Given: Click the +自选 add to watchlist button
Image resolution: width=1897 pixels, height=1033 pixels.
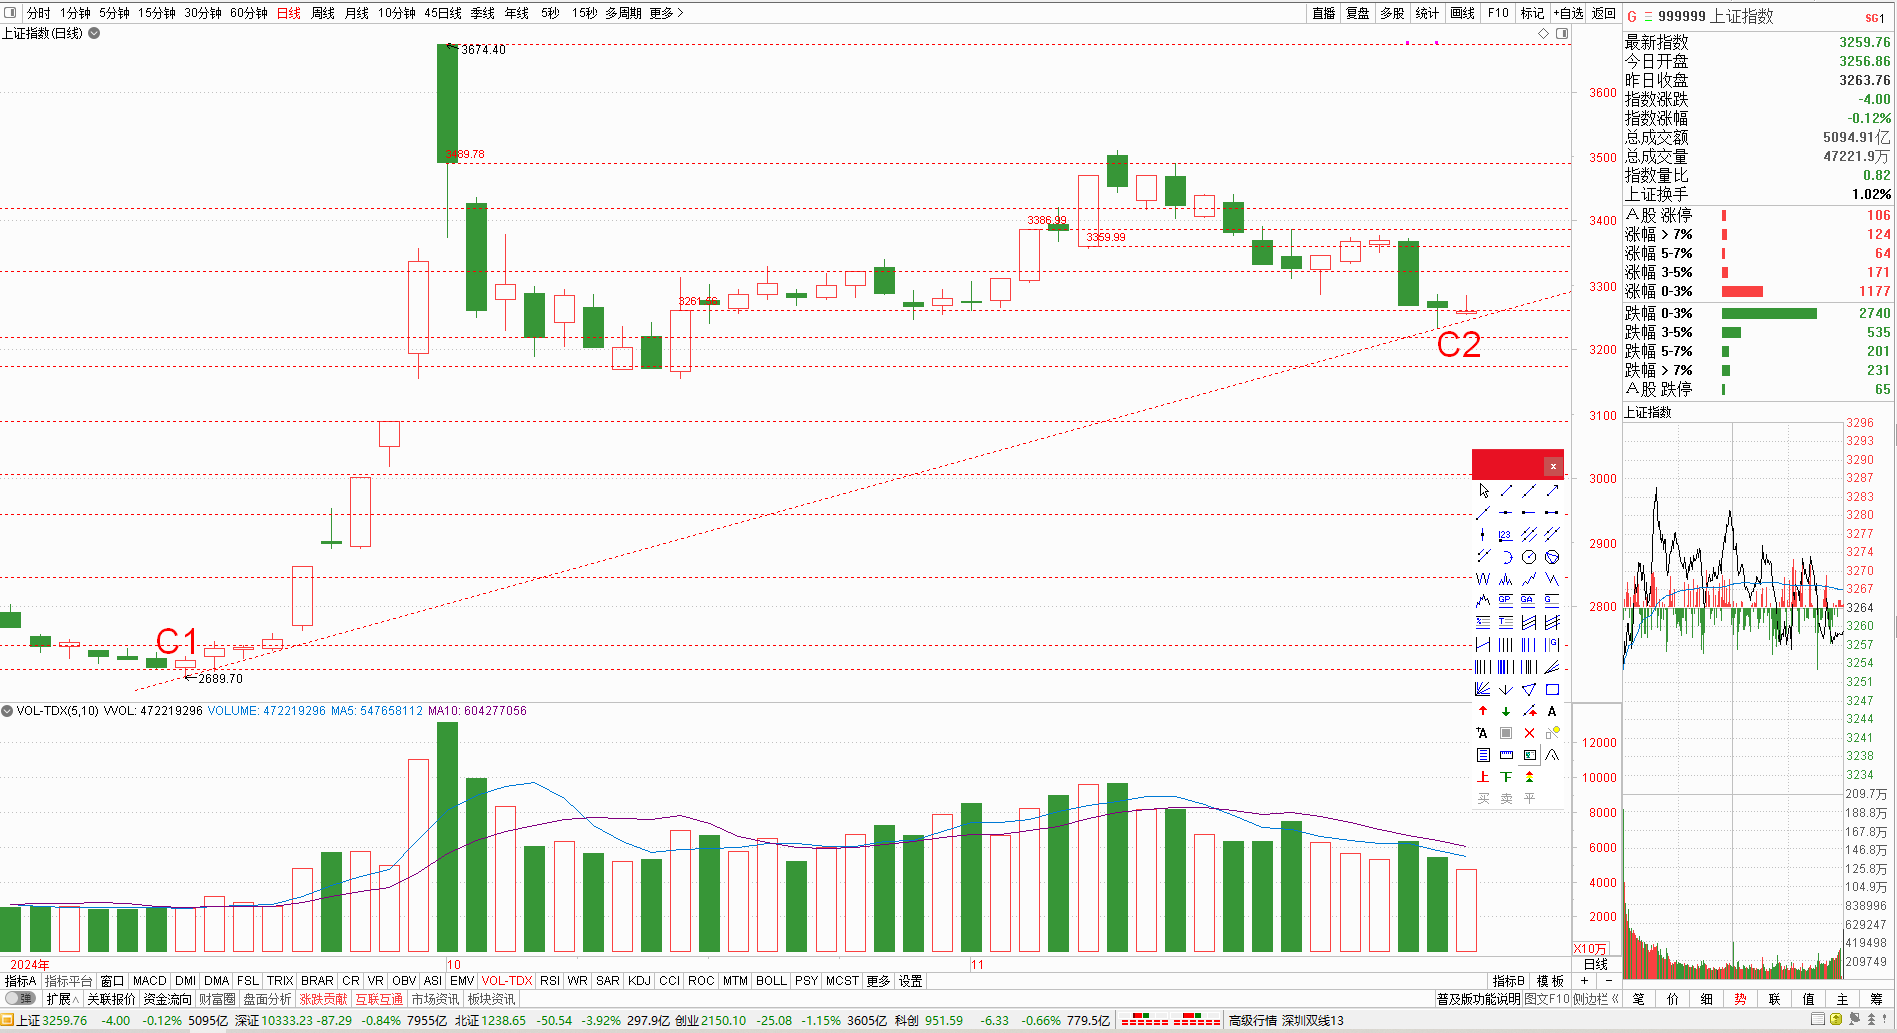Looking at the screenshot, I should [1568, 13].
